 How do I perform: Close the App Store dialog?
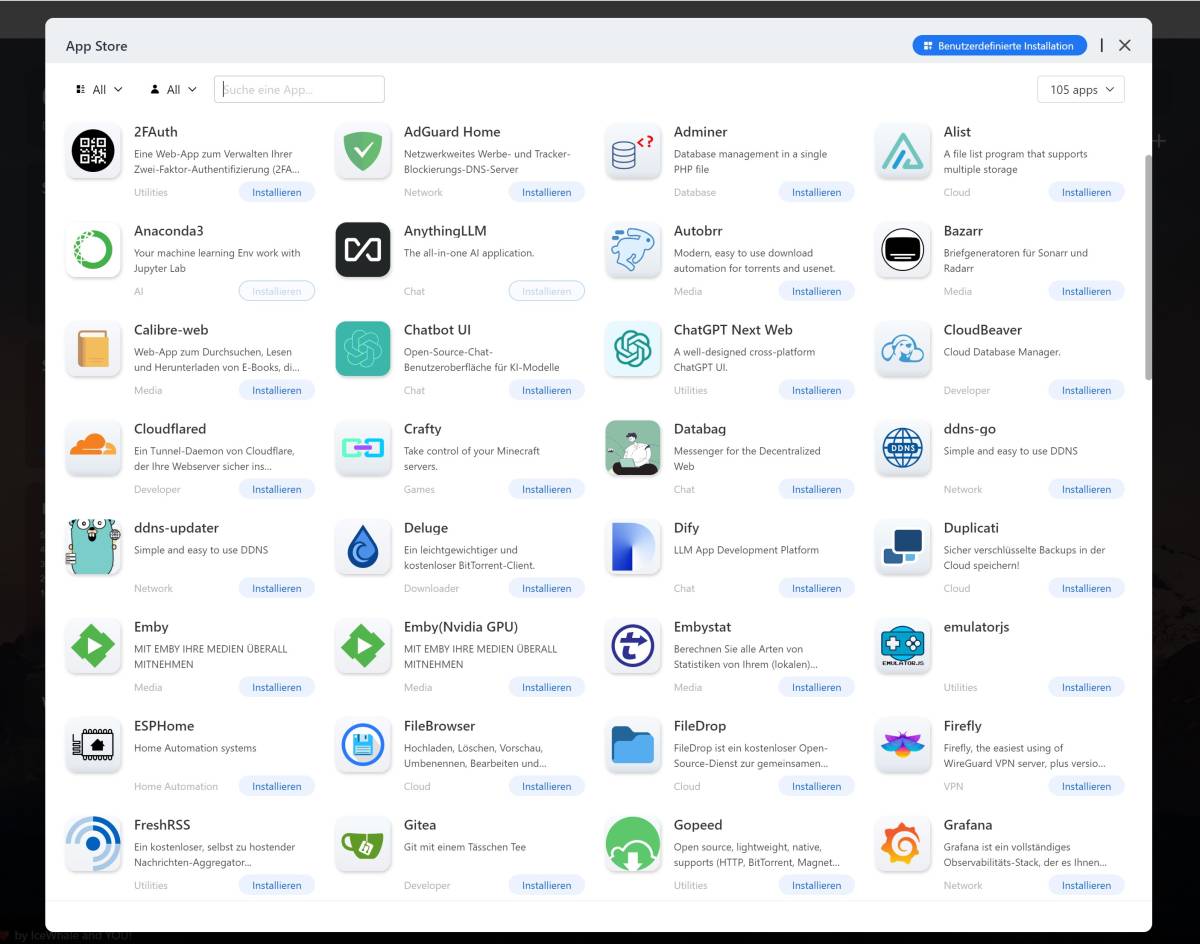click(1125, 46)
